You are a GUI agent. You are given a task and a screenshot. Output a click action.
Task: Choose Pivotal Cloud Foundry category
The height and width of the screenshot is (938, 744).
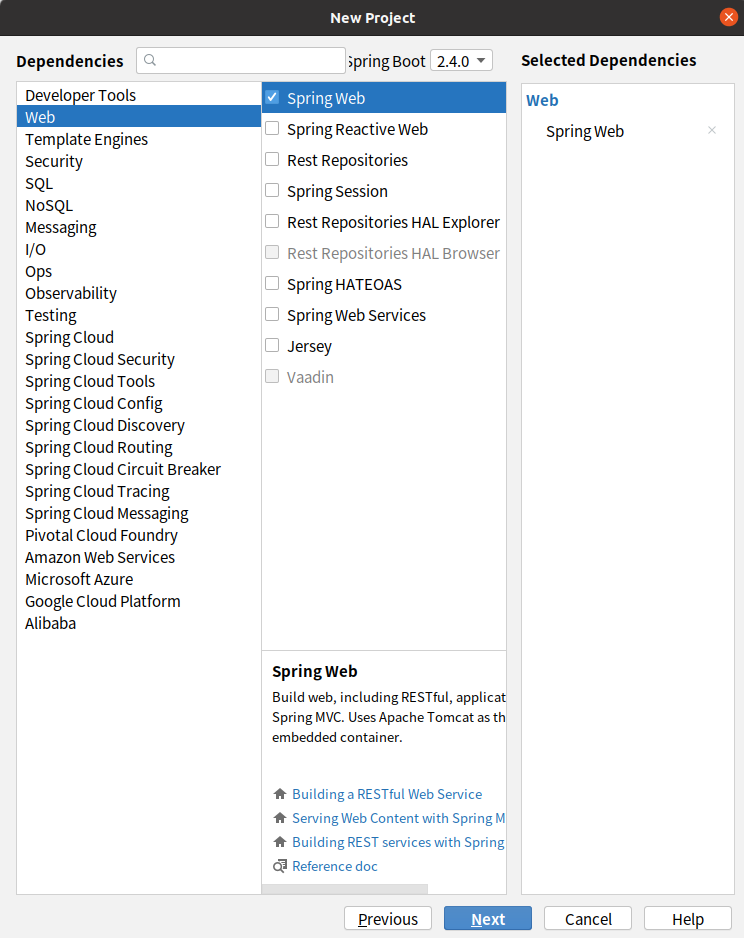139,535
